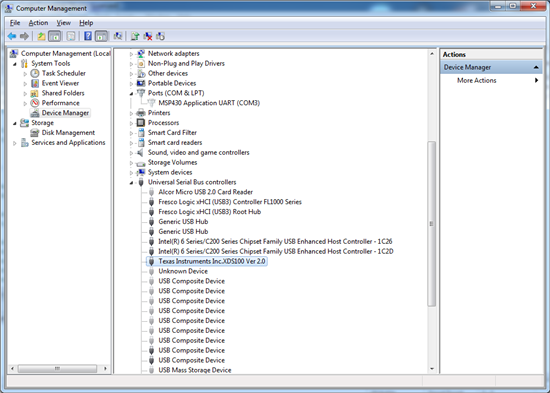The height and width of the screenshot is (393, 550).
Task: Click the Ports (COM & LPT) icon
Action: (141, 93)
